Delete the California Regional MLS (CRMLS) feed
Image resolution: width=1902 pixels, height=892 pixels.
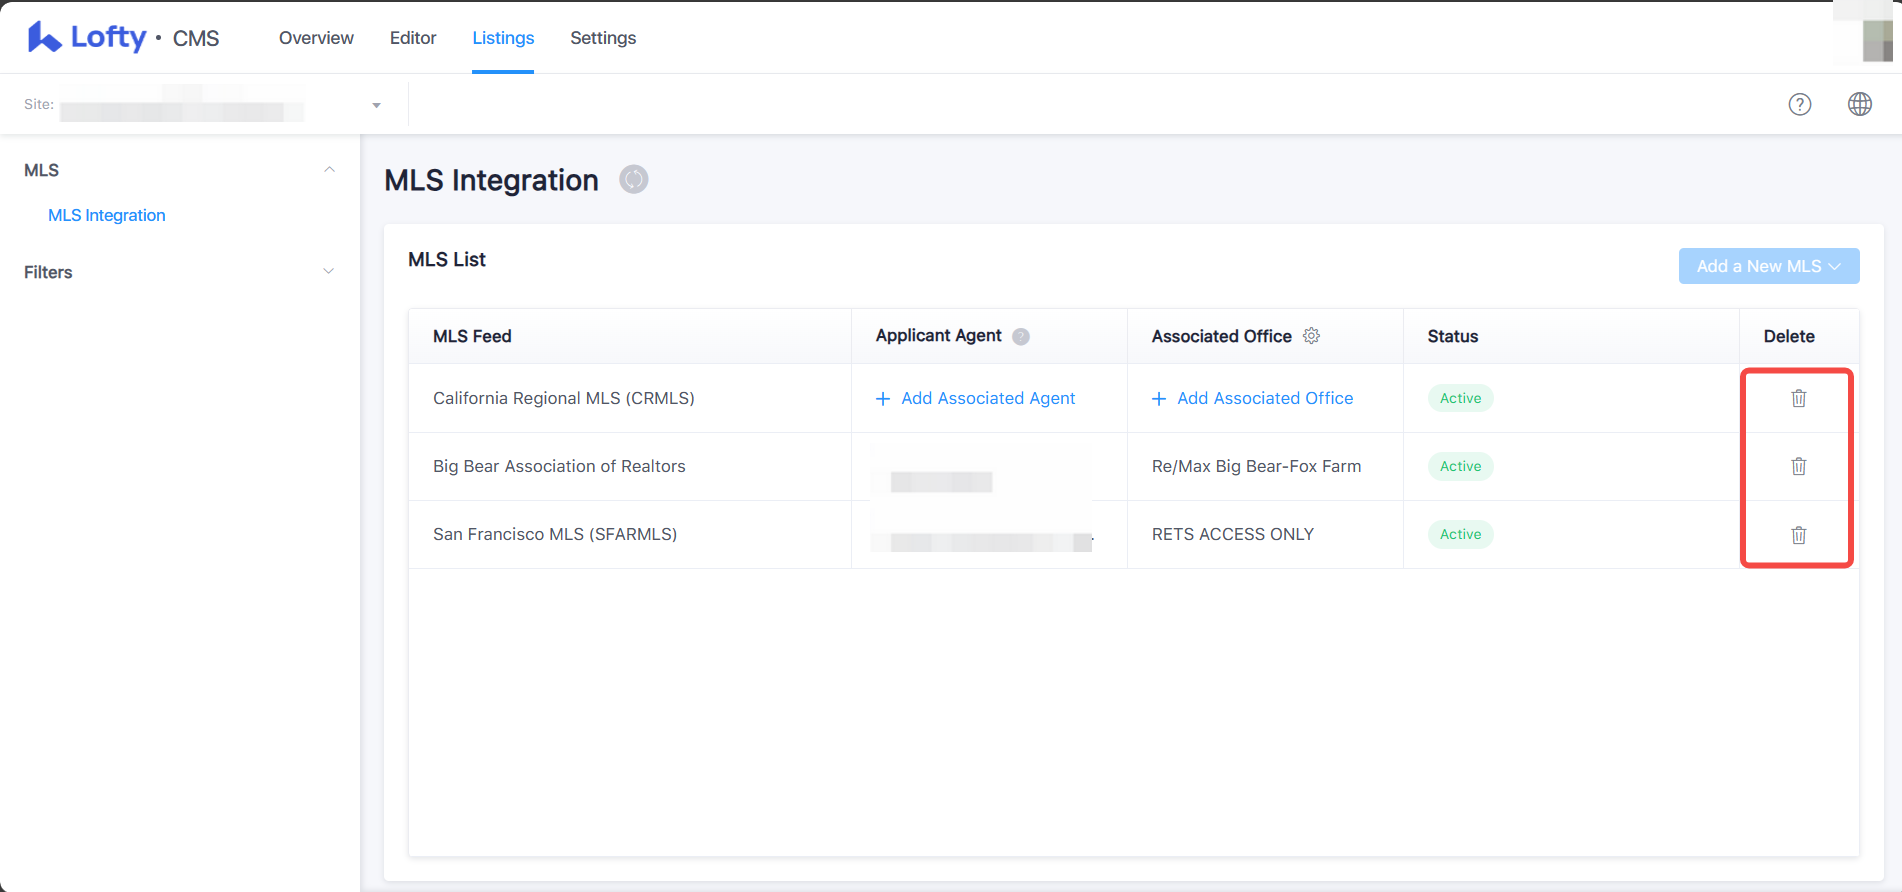pyautogui.click(x=1799, y=398)
